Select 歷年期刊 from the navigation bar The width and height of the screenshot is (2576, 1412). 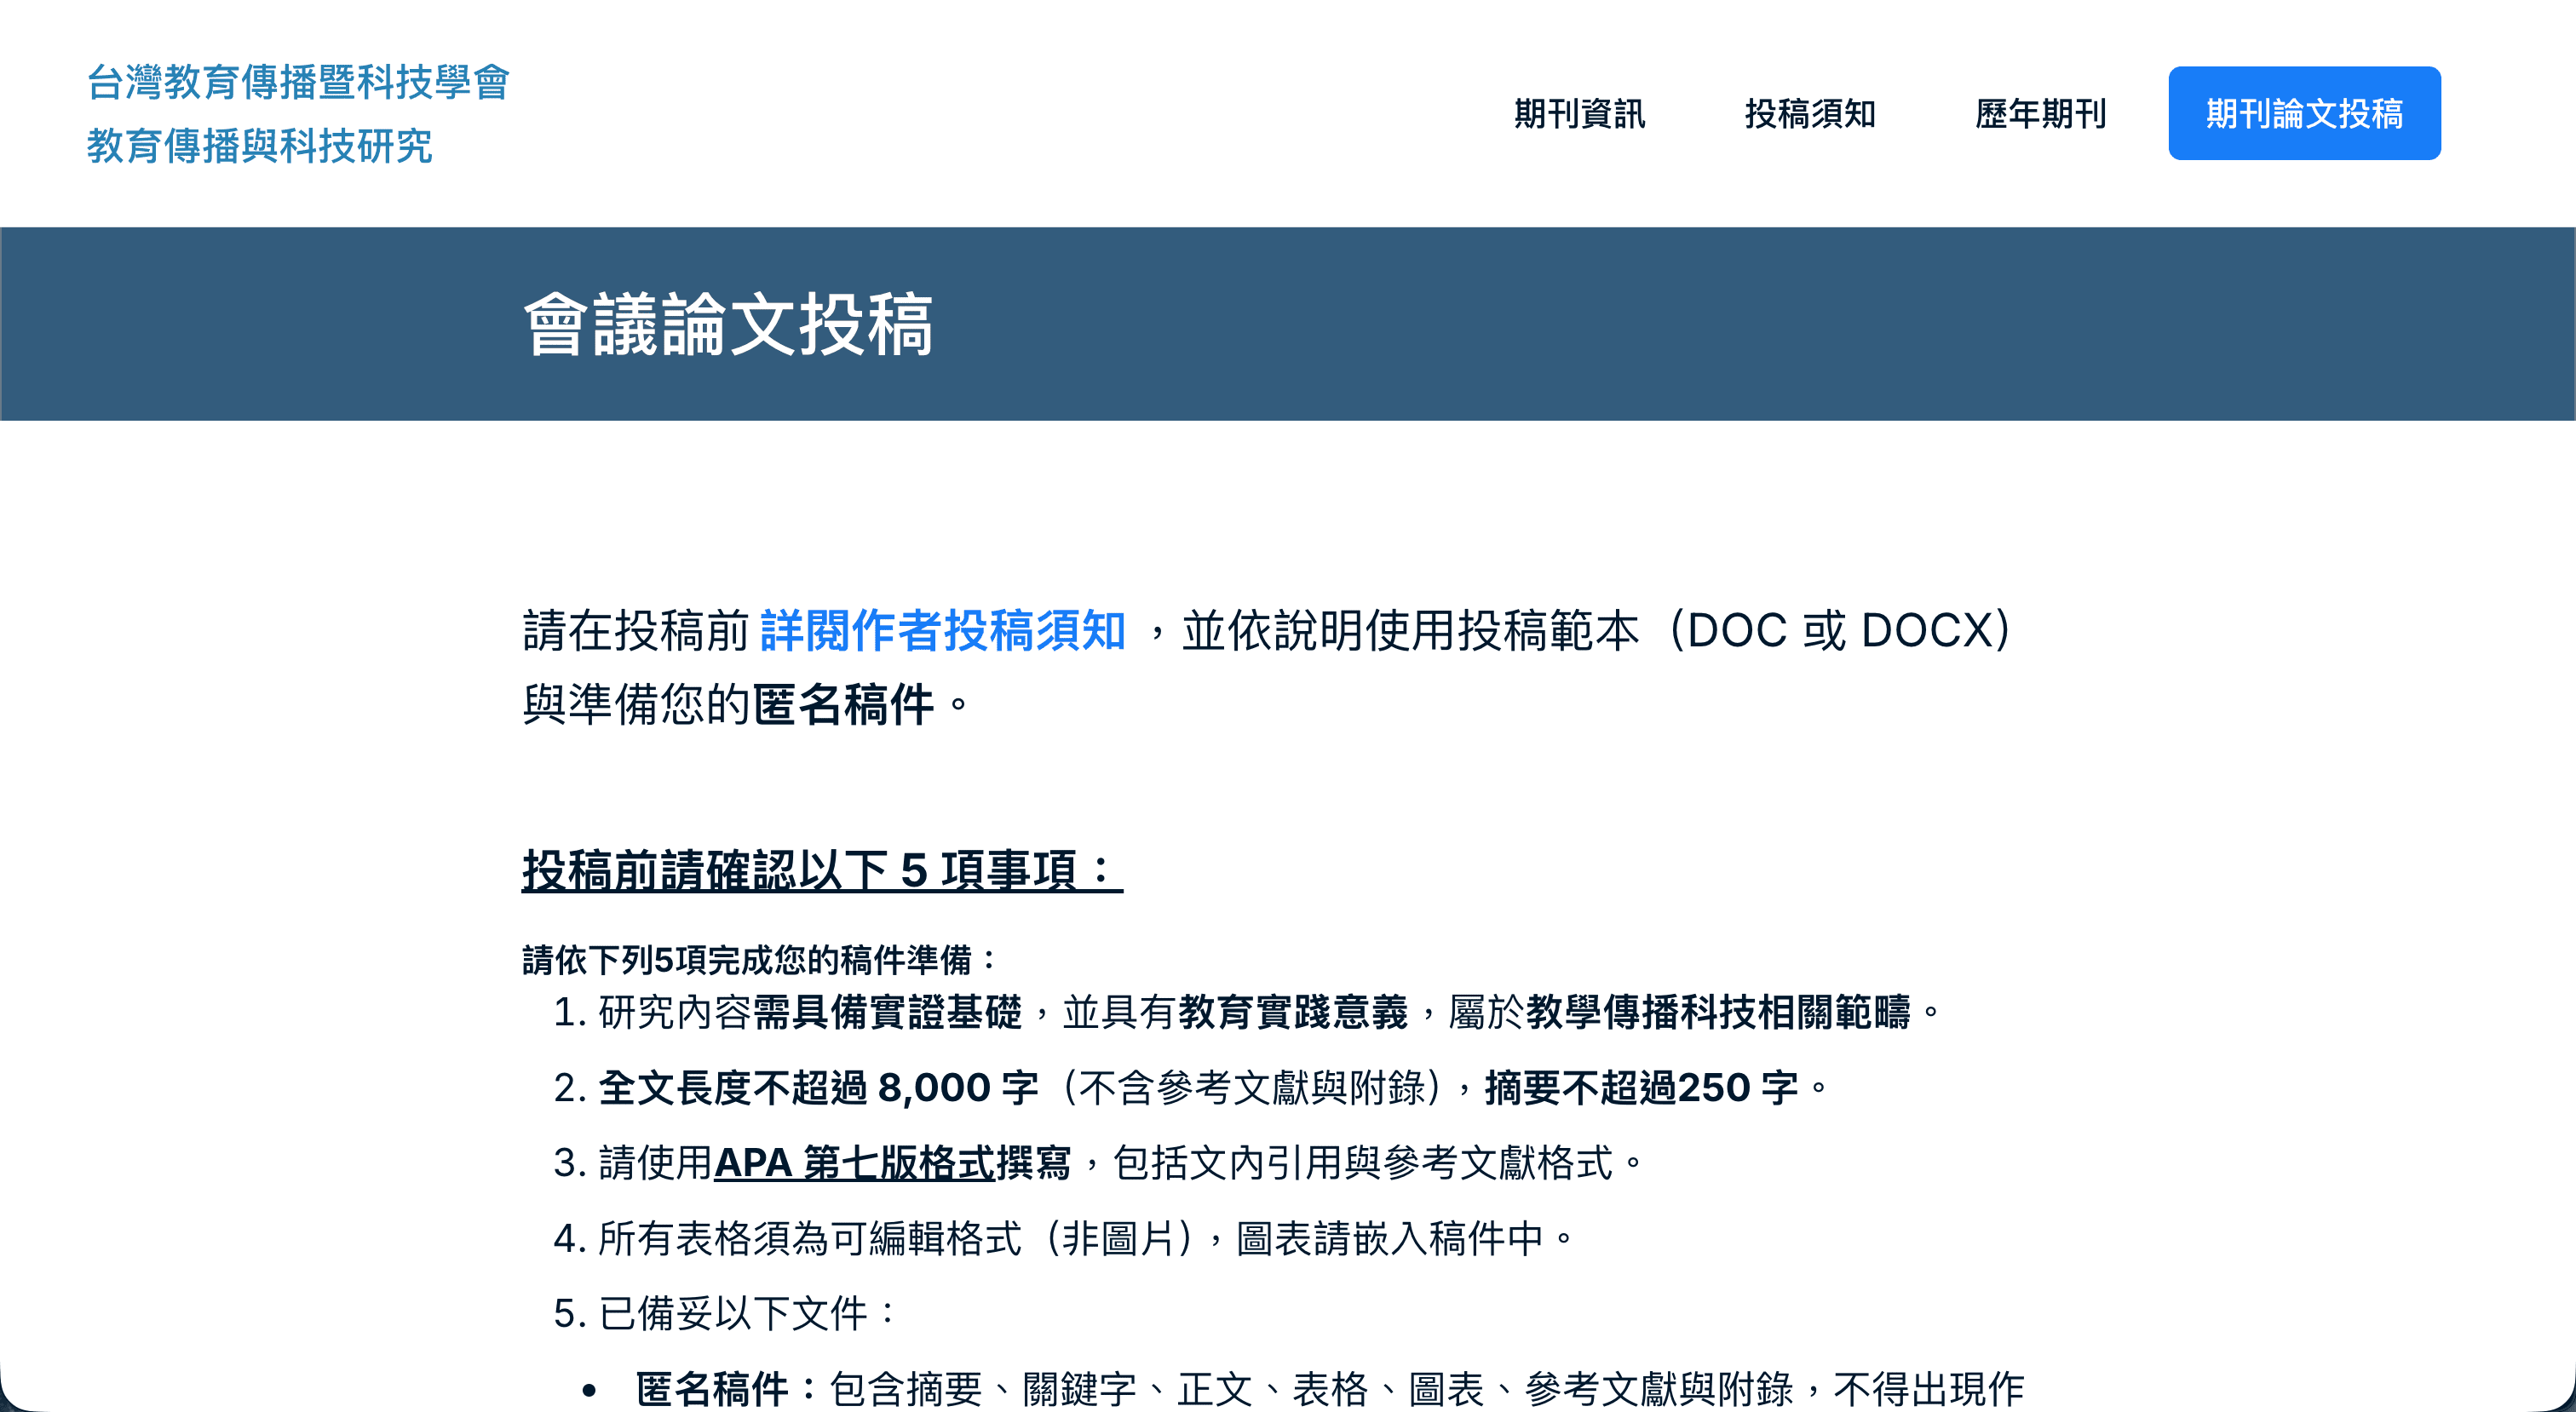(x=2041, y=114)
